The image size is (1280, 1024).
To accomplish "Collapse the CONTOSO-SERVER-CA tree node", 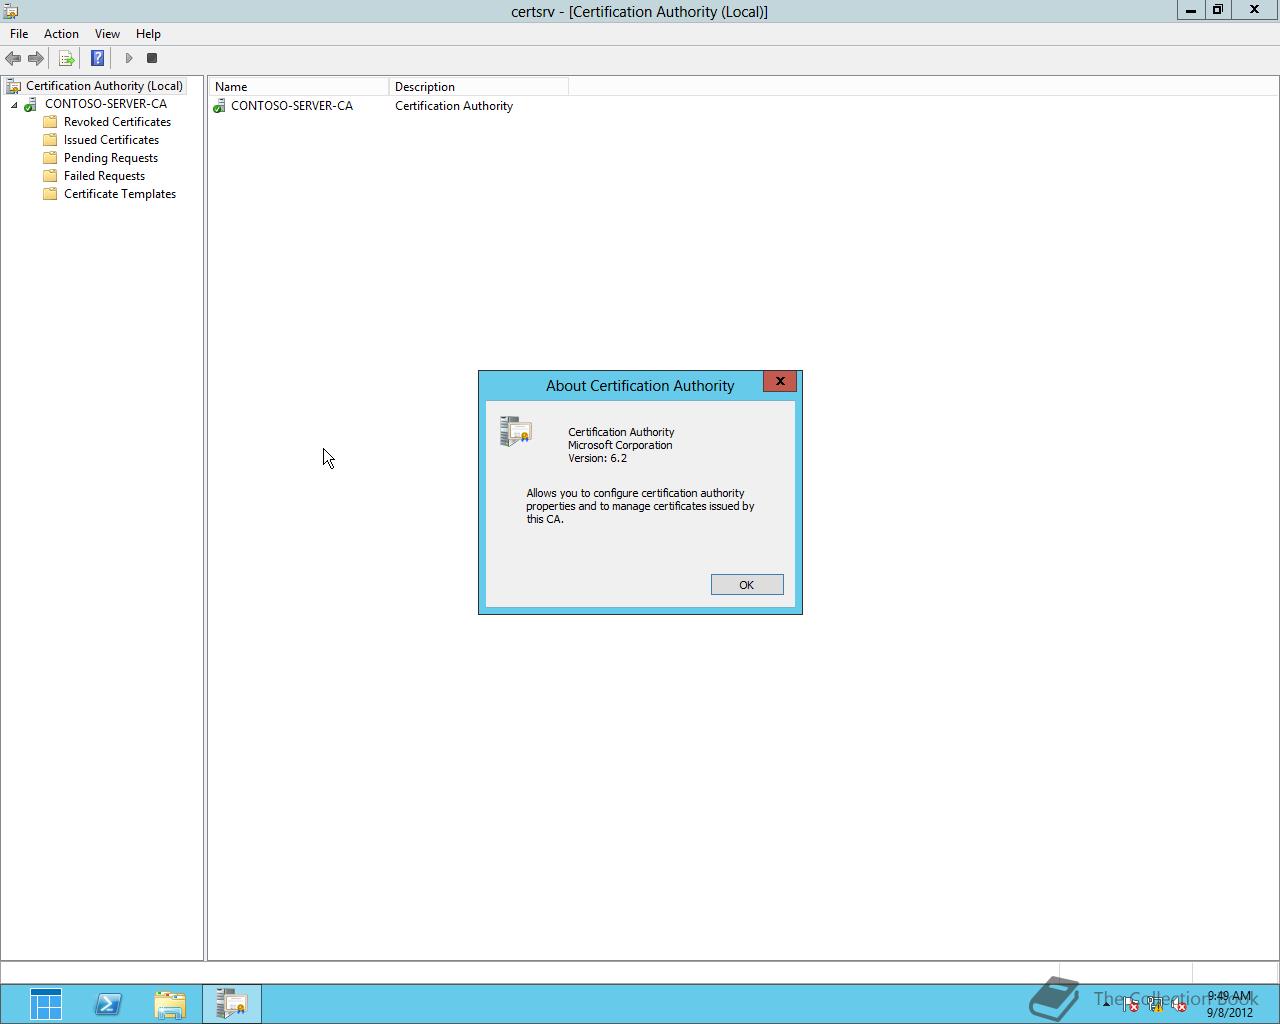I will click(x=14, y=105).
